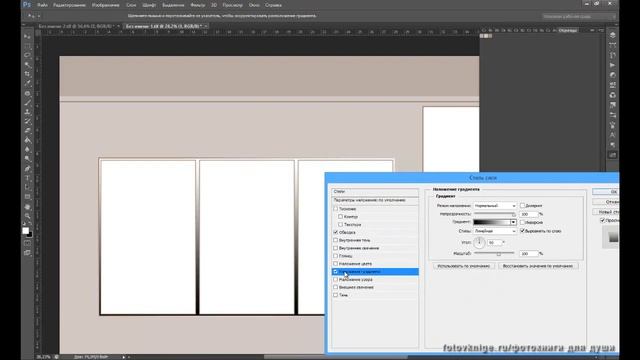Select the Hand tool
Viewport: 640px width, 360px height.
pyautogui.click(x=27, y=207)
